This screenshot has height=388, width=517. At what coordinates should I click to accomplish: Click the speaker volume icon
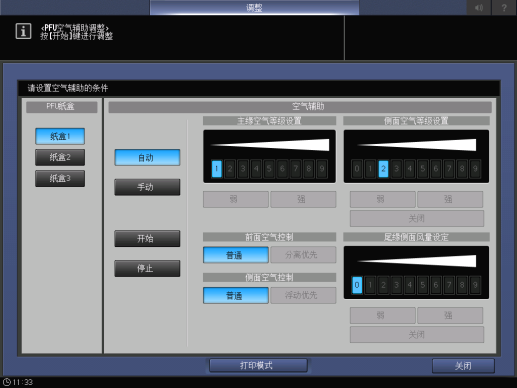[x=479, y=7]
